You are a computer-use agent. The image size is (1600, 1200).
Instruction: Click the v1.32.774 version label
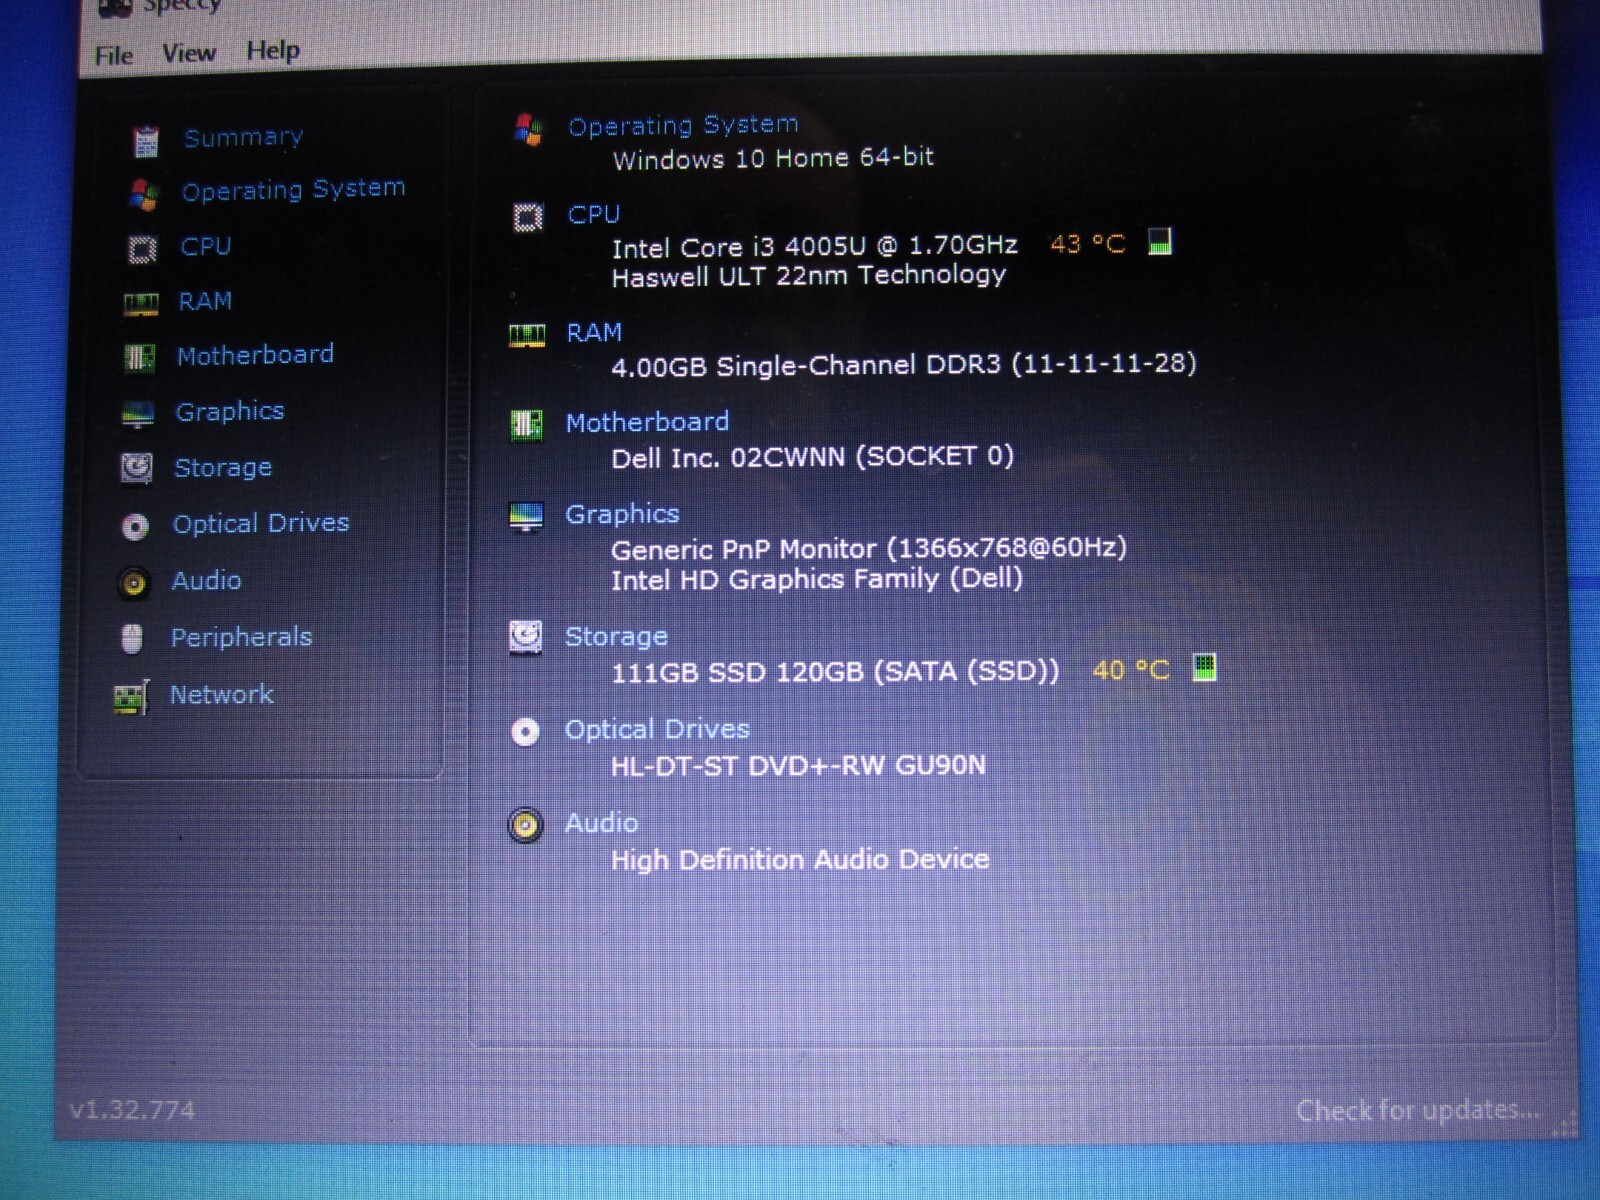pyautogui.click(x=132, y=1110)
